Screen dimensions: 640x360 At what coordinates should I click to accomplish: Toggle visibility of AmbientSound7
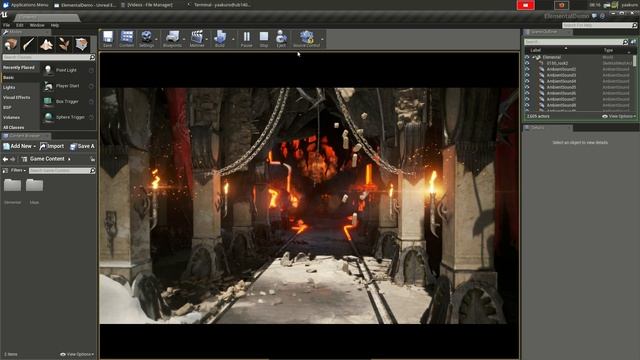527,99
